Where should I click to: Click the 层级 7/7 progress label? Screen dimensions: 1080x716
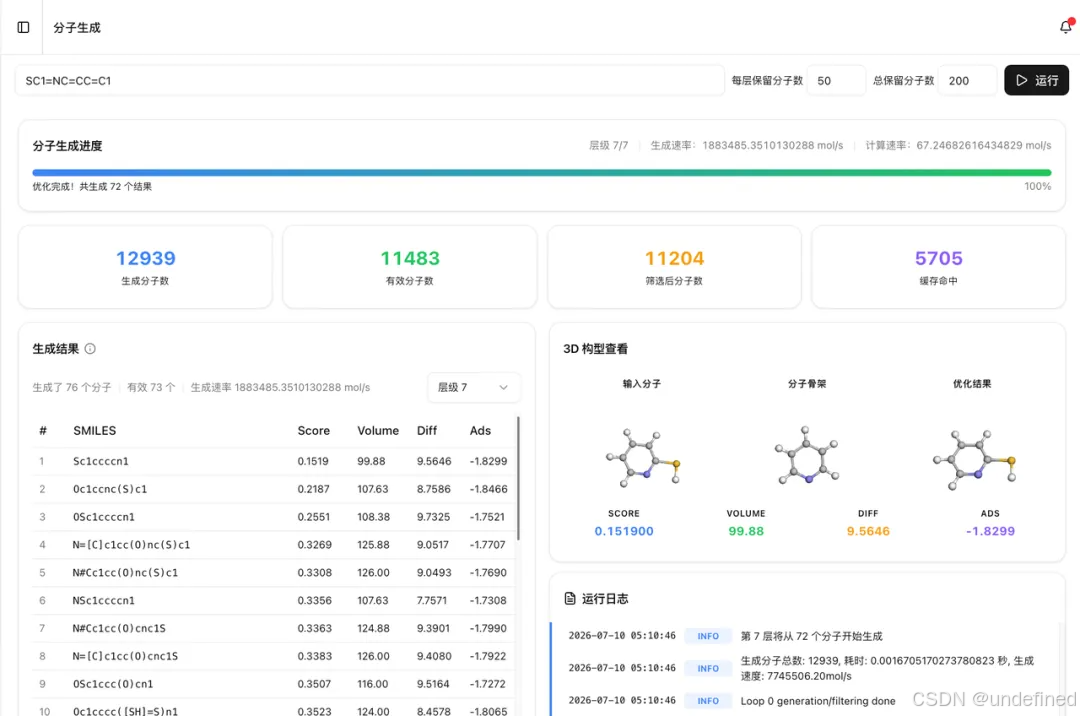608,146
